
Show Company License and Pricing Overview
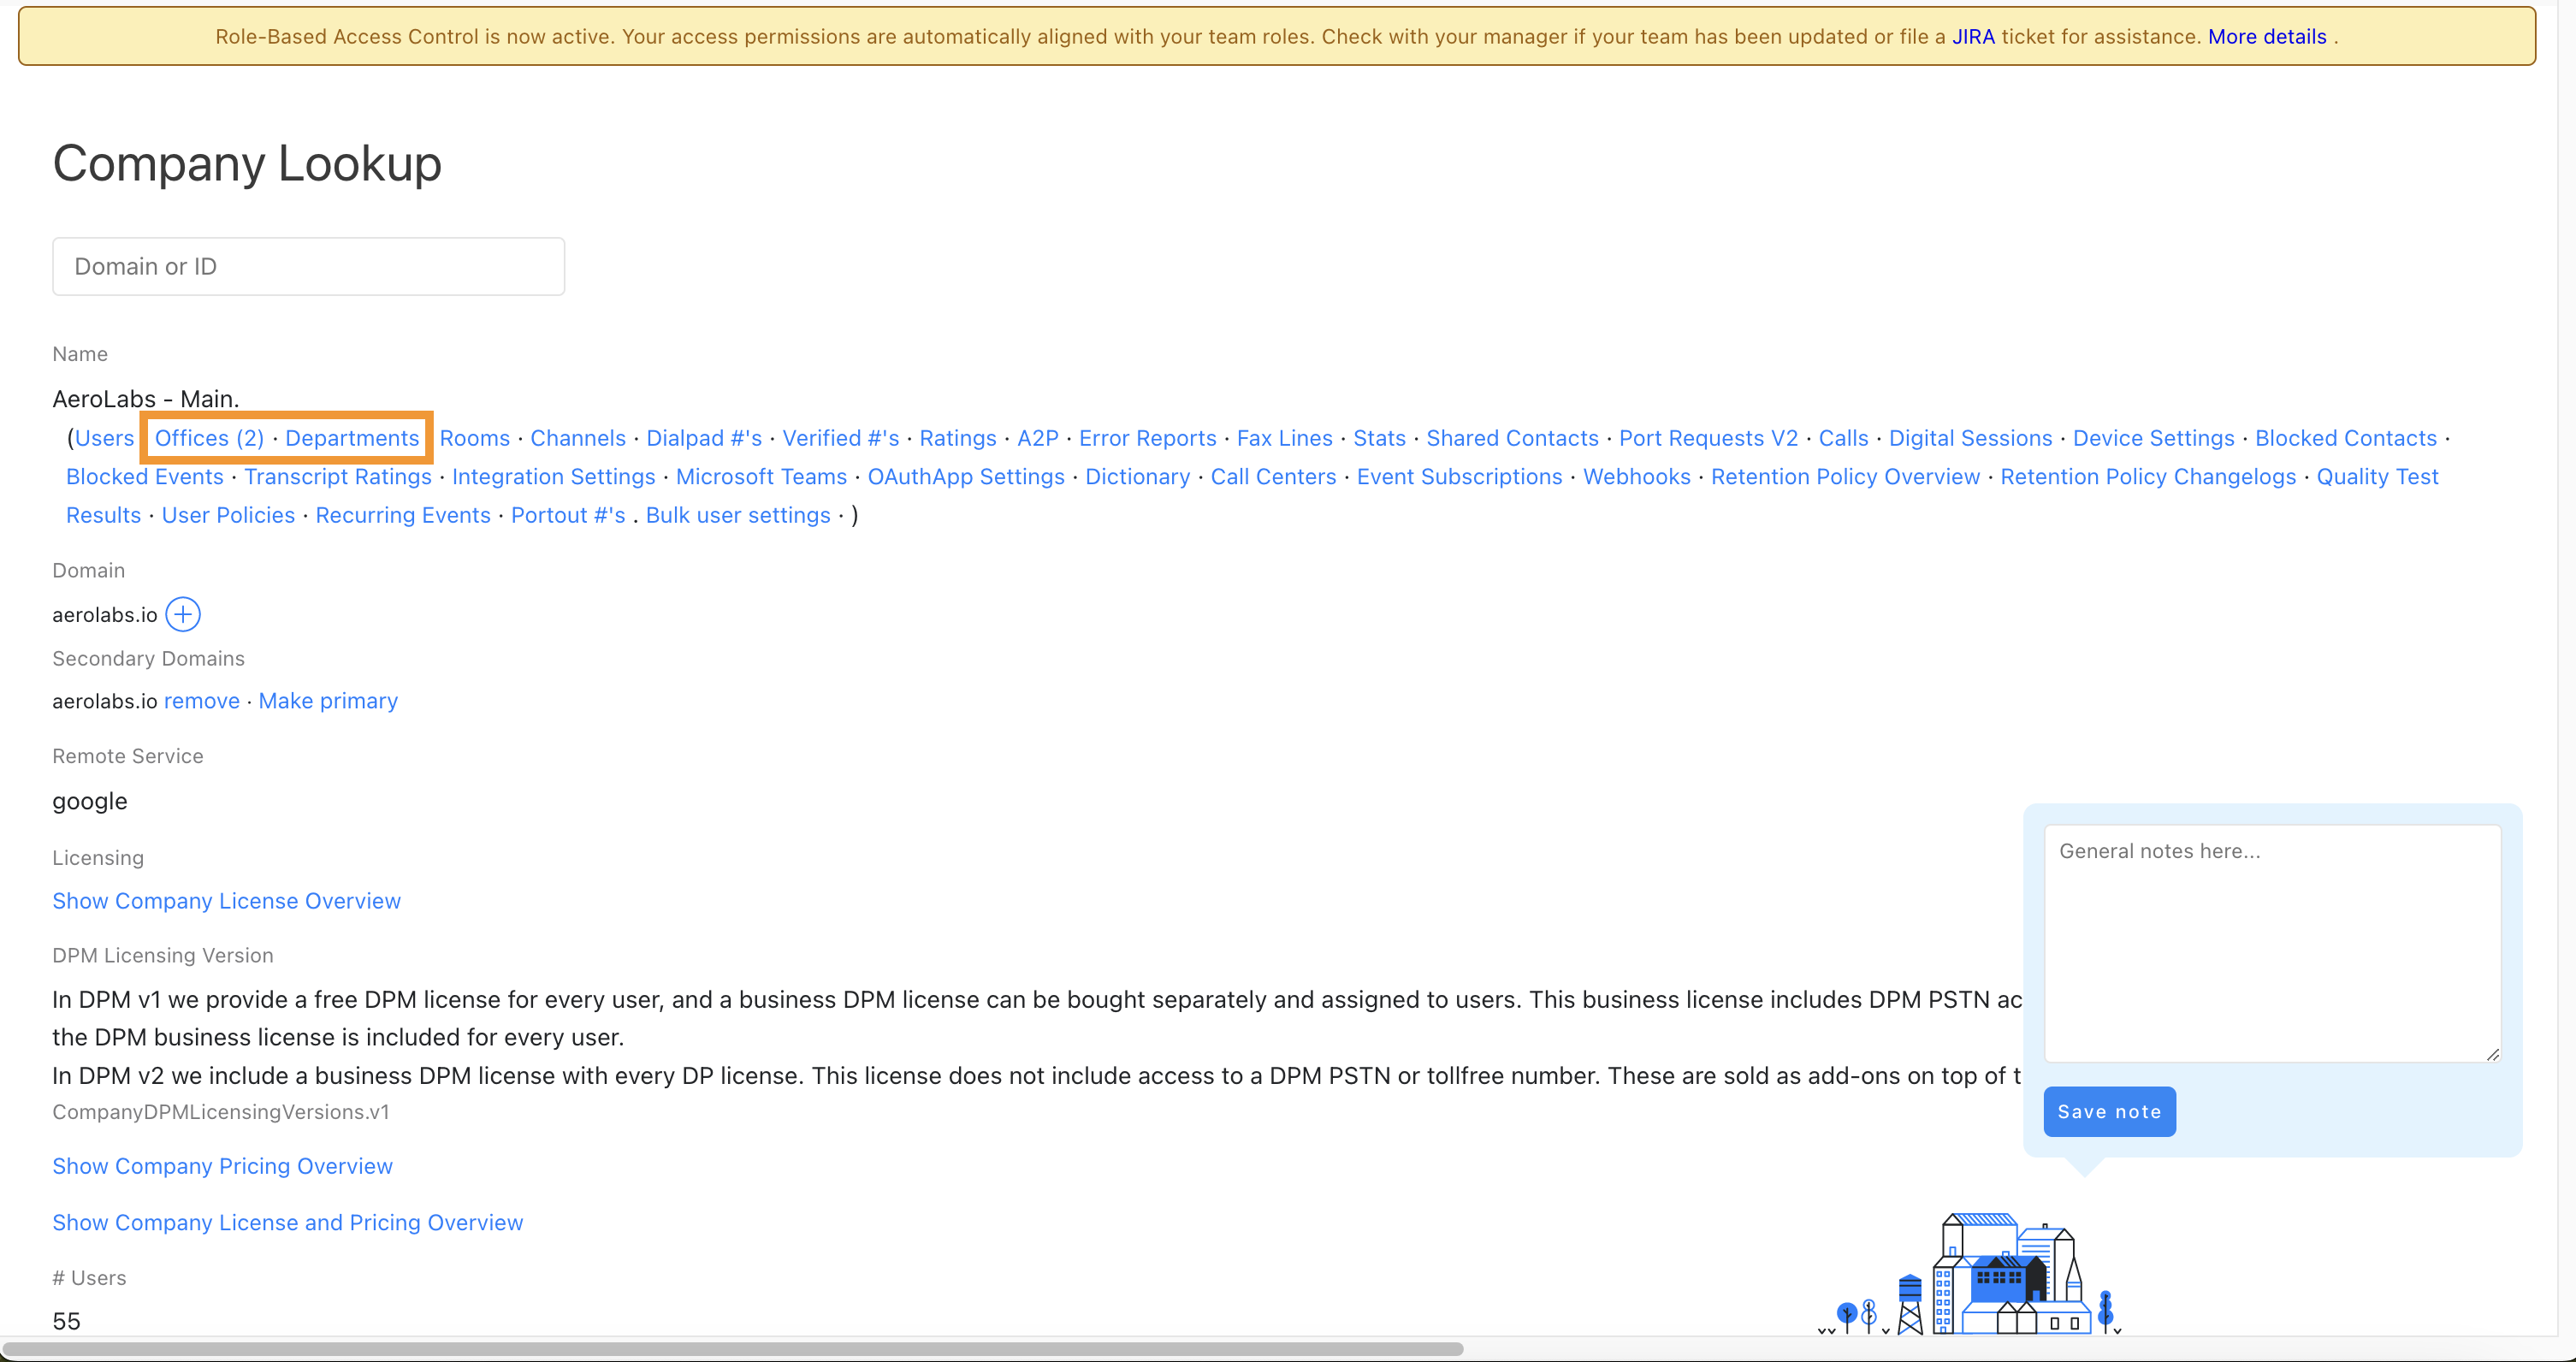[288, 1222]
